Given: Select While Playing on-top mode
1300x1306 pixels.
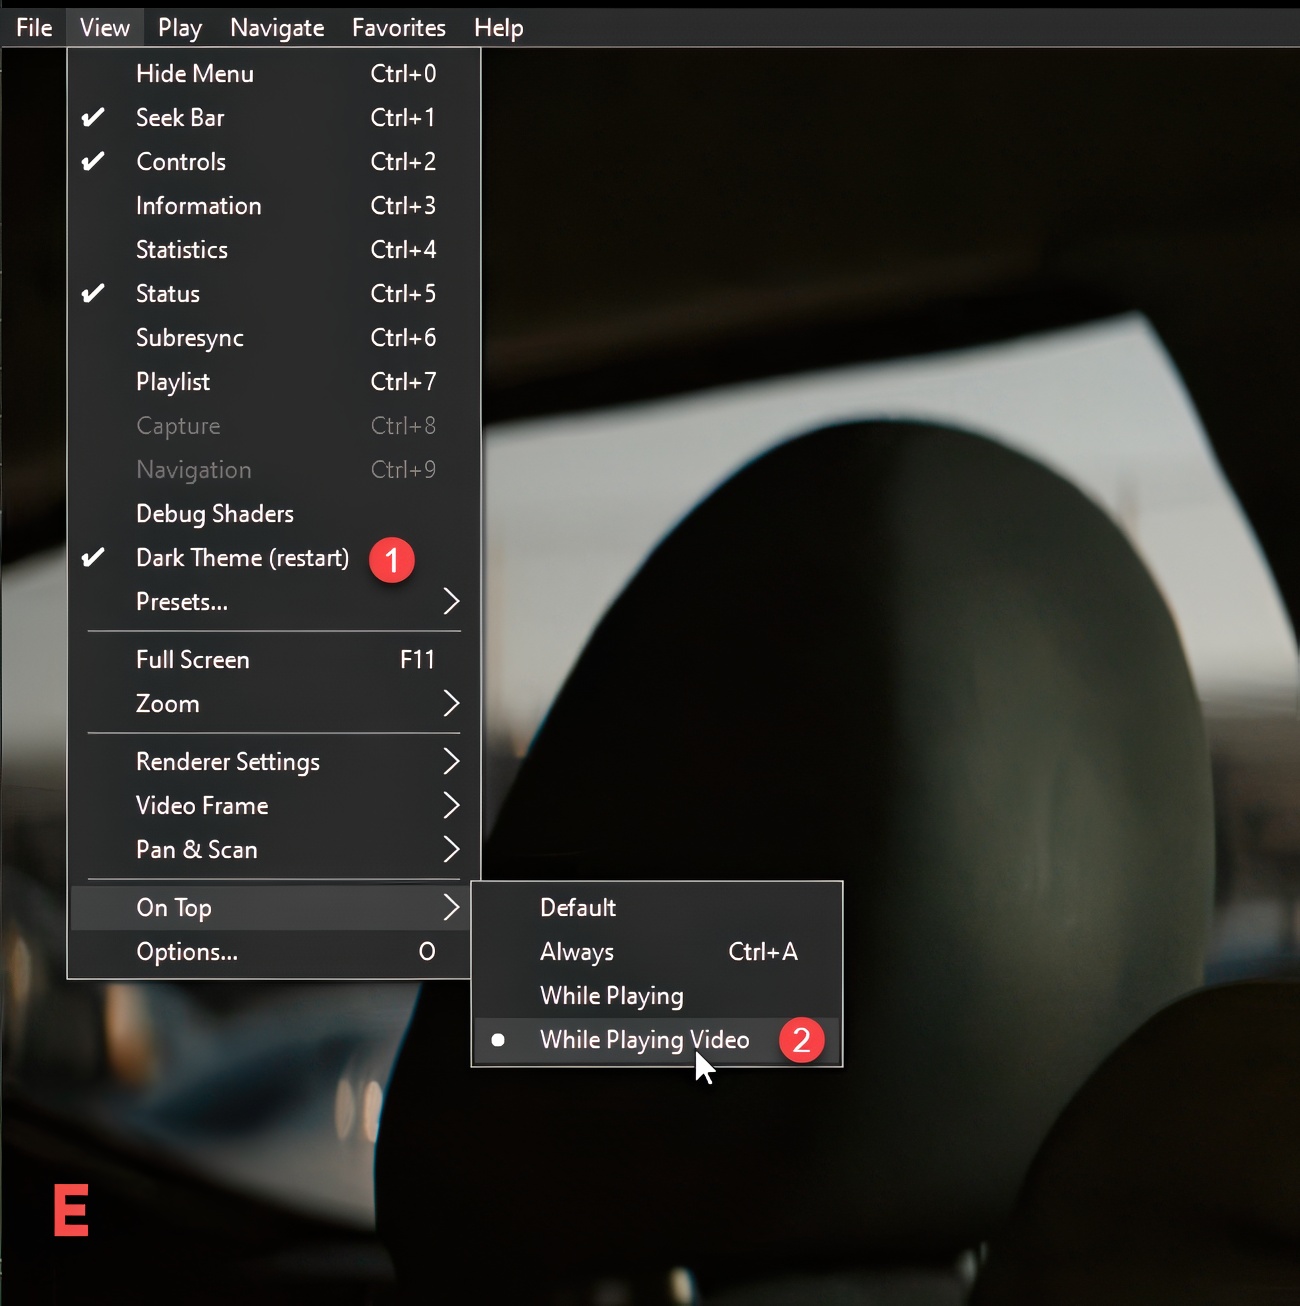Looking at the screenshot, I should tap(657, 996).
